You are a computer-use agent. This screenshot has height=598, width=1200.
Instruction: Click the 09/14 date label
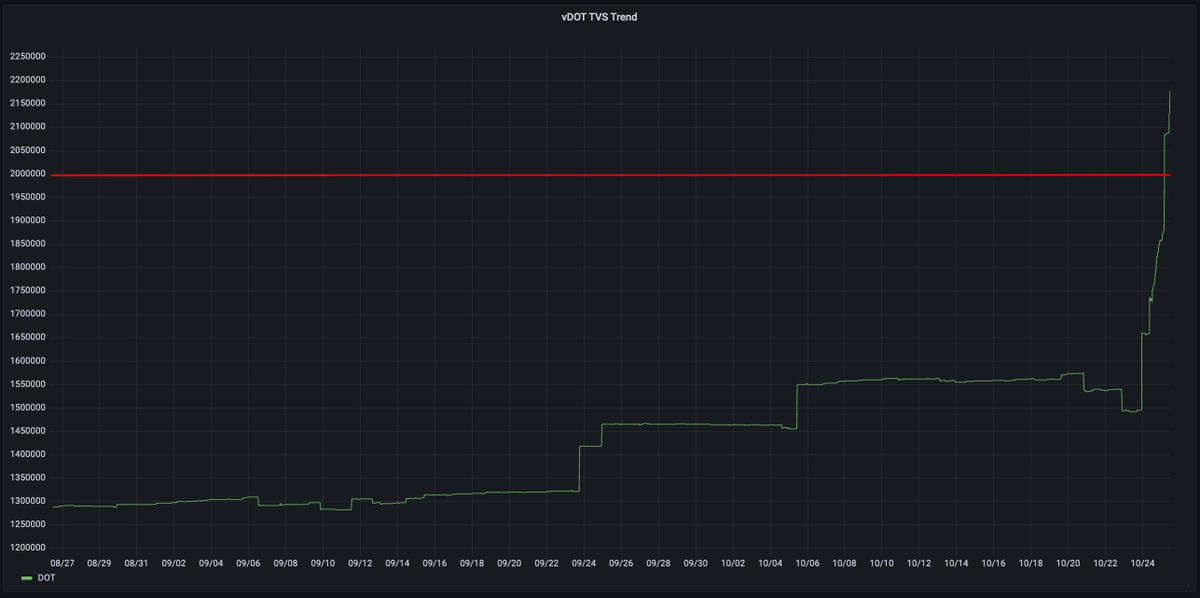[x=397, y=563]
